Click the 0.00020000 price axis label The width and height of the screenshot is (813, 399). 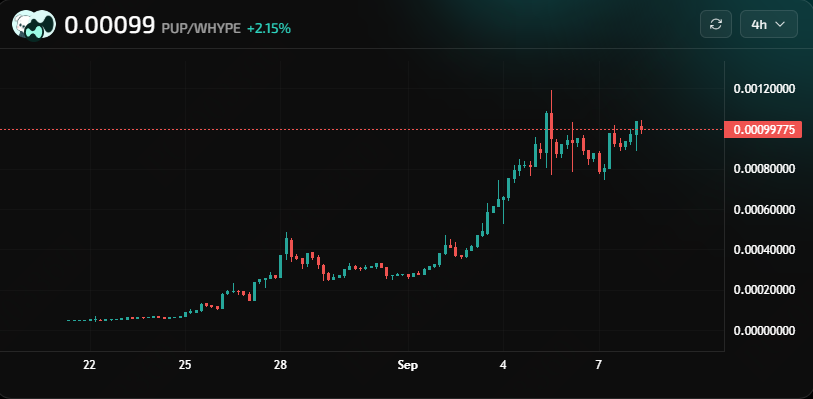(x=764, y=290)
